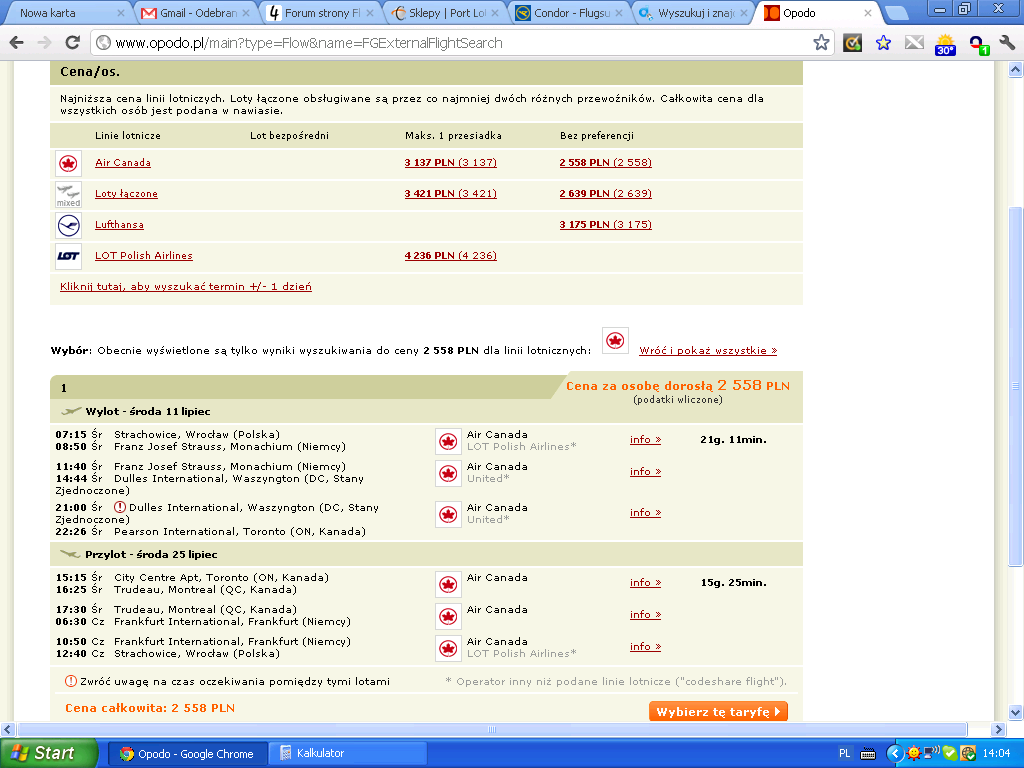Click the 'Maks. 1 przesiadka' column header
This screenshot has width=1024, height=768.
coord(453,136)
